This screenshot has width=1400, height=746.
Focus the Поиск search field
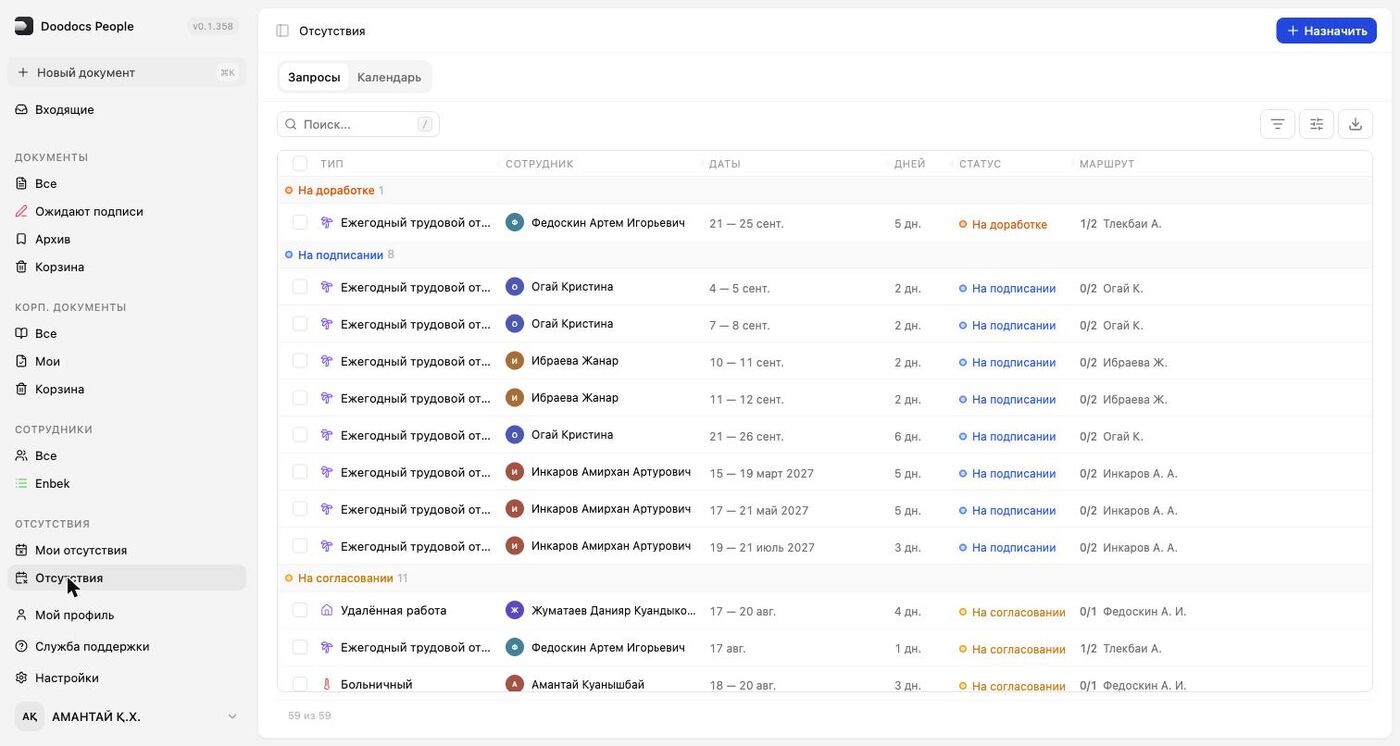tap(358, 124)
